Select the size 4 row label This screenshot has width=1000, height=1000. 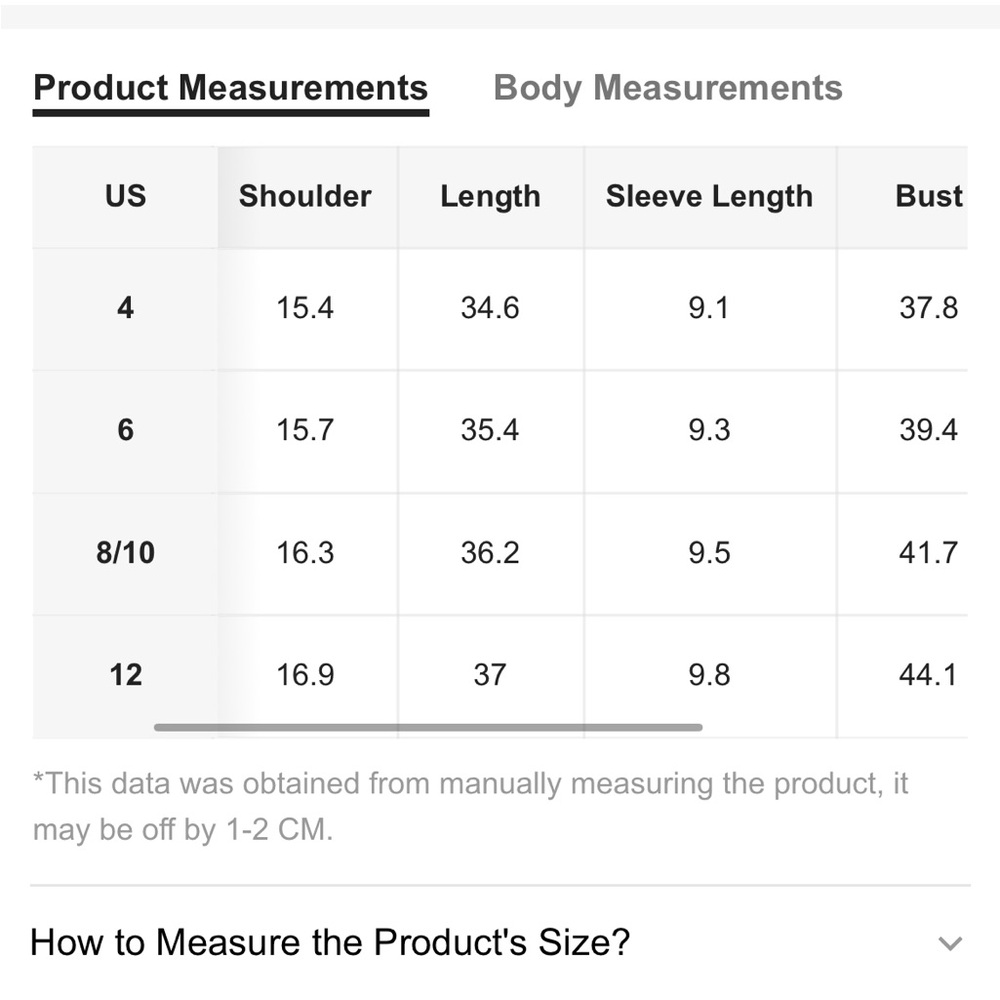point(126,308)
